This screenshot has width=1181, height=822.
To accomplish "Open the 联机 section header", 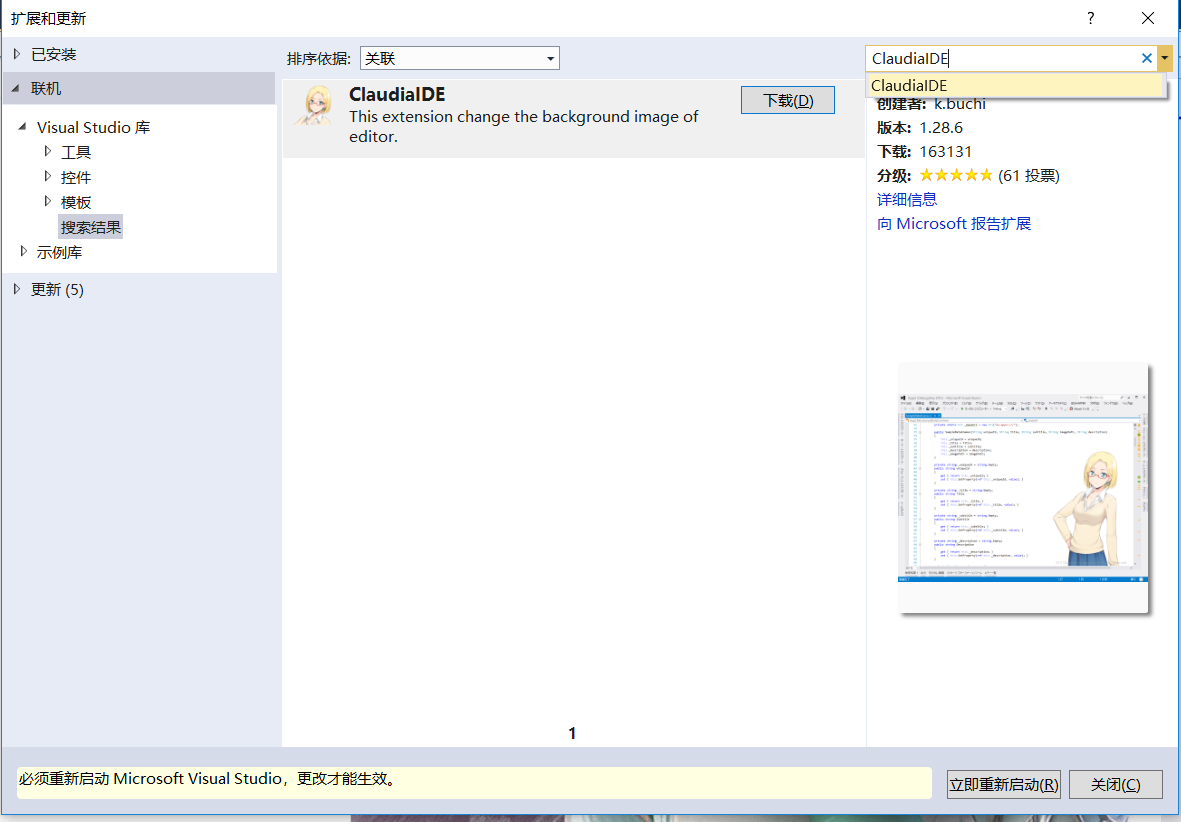I will pyautogui.click(x=139, y=88).
